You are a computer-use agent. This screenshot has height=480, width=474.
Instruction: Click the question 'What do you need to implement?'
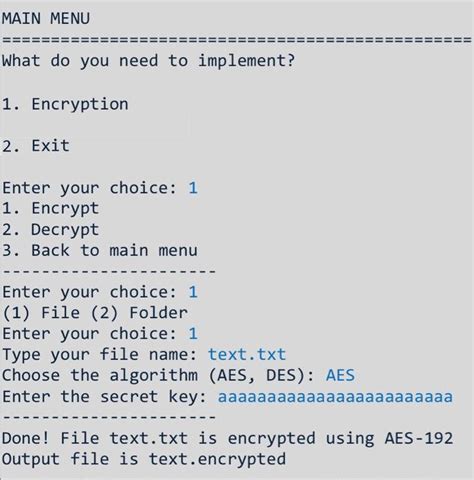[x=149, y=61]
